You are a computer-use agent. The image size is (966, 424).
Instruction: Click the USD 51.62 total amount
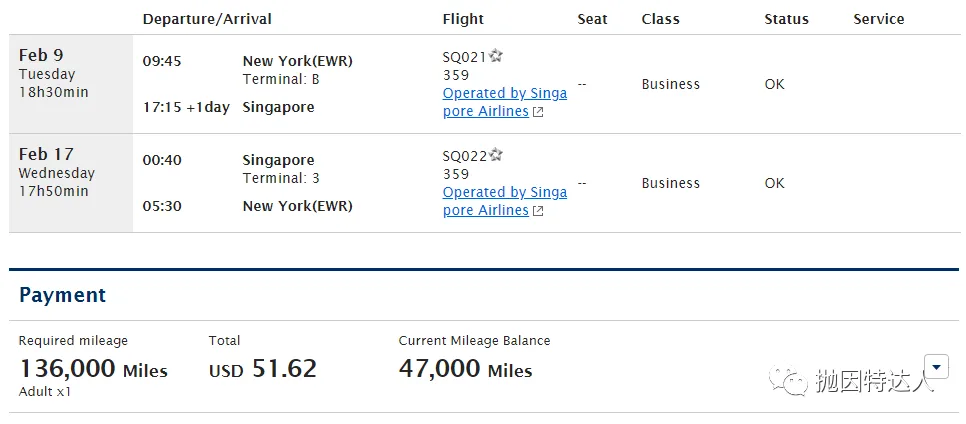262,369
